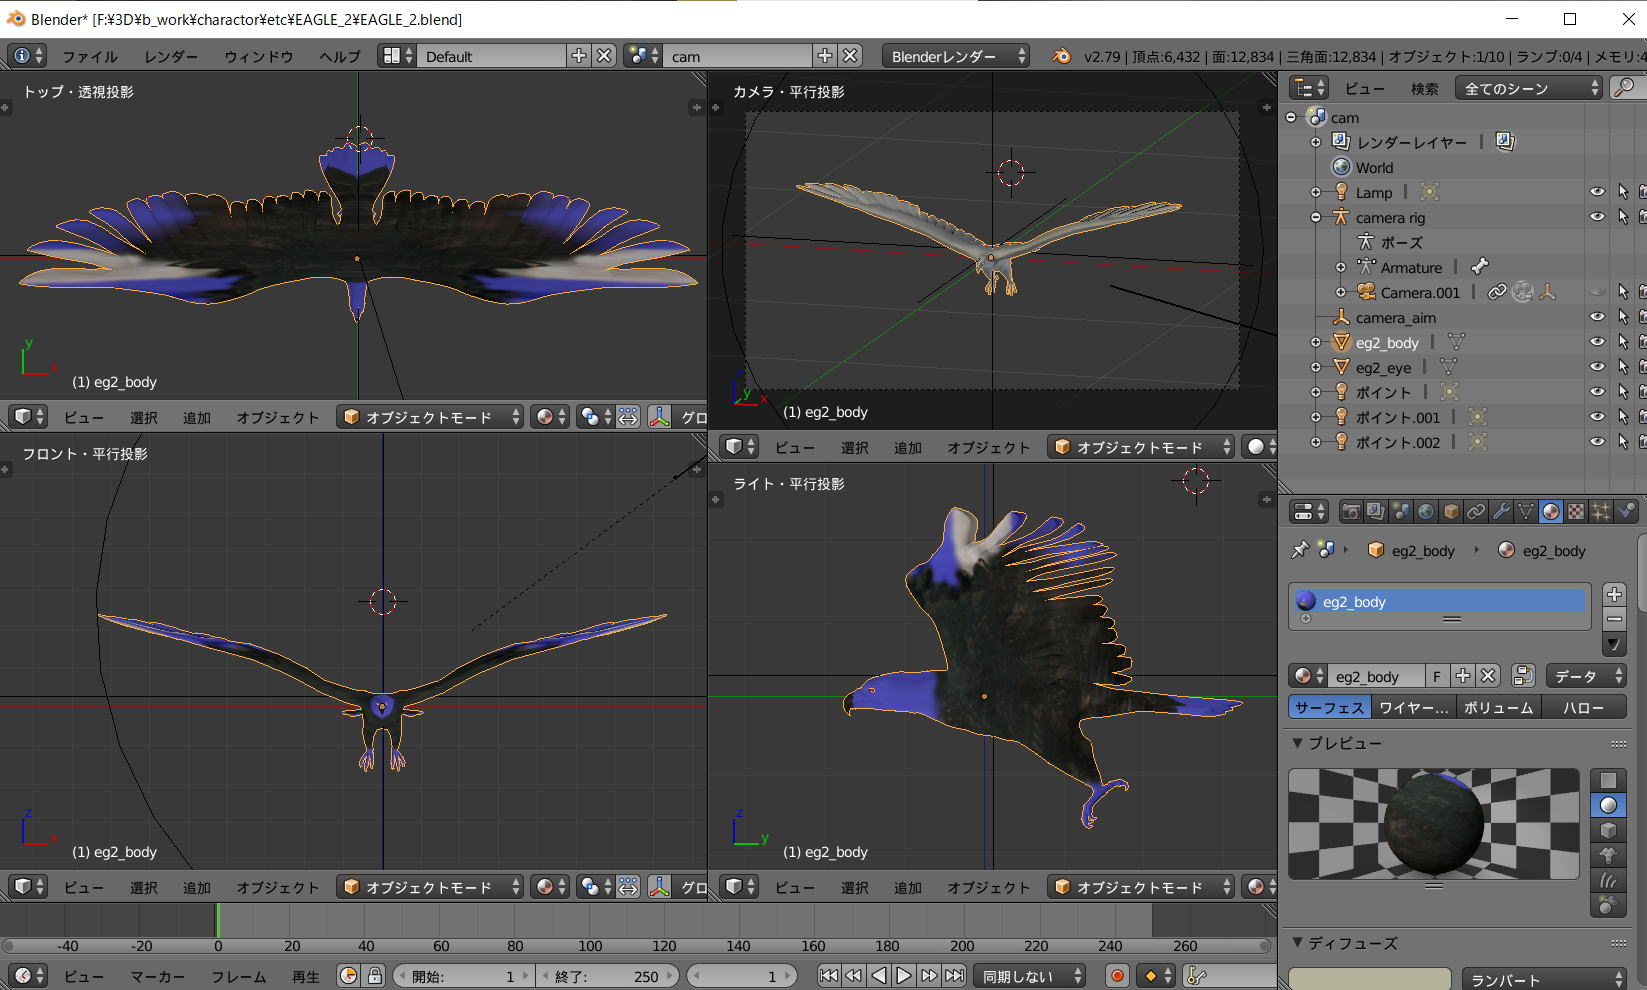This screenshot has width=1647, height=990.
Task: Toggle selectability arrow for camera_aim
Action: coord(1623,317)
